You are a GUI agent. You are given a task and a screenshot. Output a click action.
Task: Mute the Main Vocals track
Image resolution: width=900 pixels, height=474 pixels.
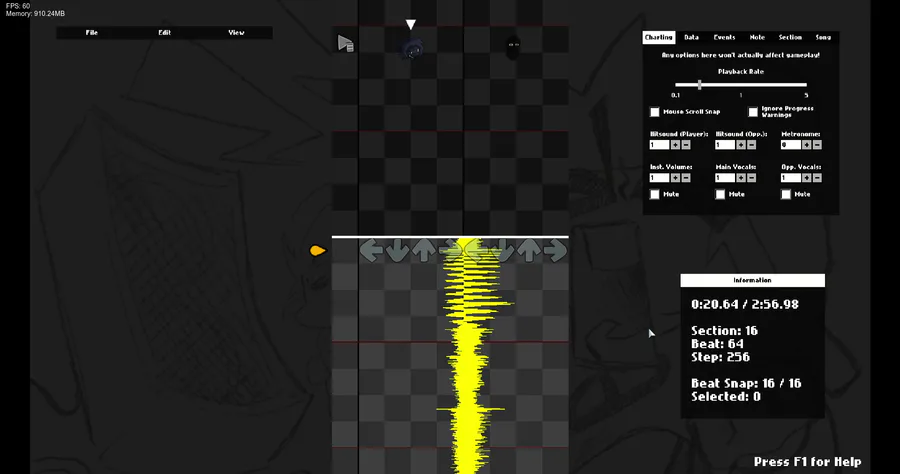[x=720, y=195]
